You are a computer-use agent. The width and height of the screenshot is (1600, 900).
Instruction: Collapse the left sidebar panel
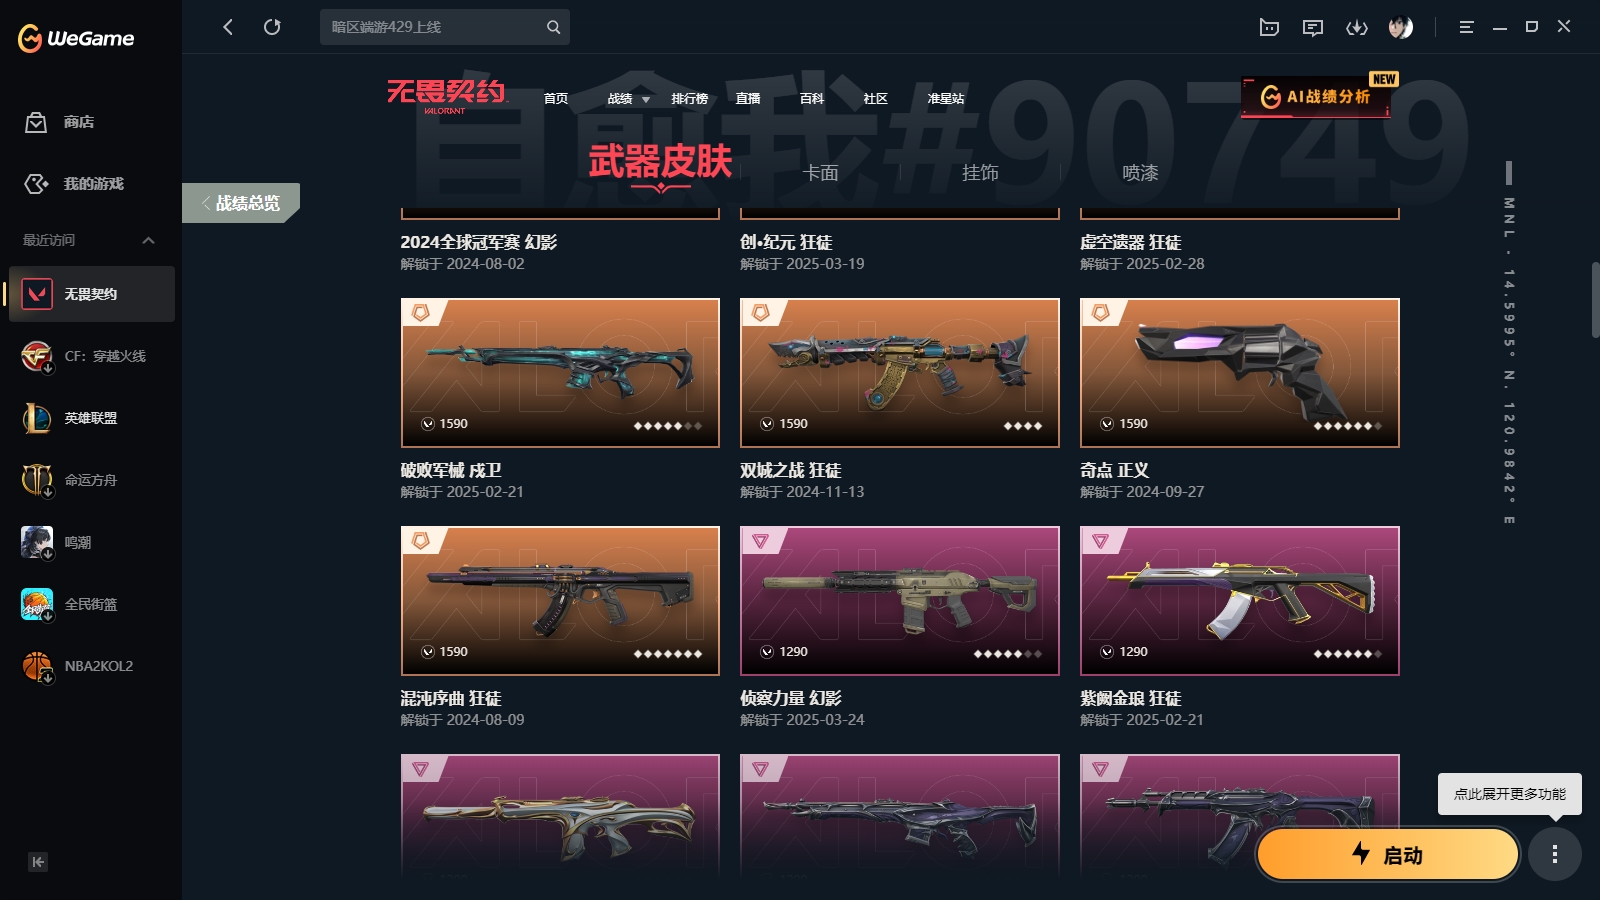pos(38,862)
